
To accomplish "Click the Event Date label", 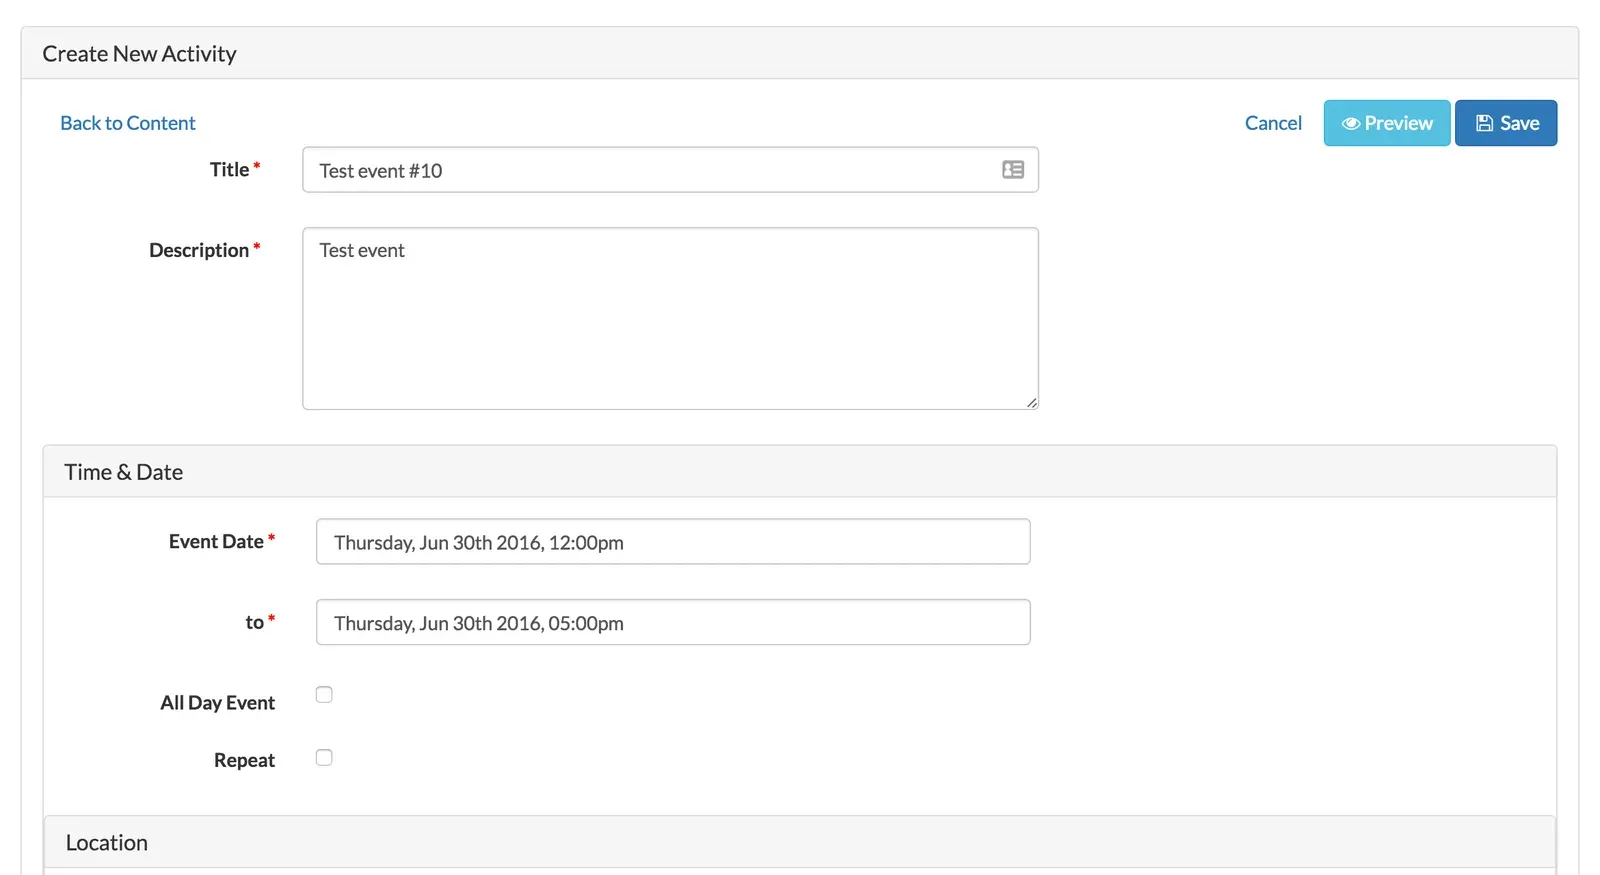I will pos(216,541).
